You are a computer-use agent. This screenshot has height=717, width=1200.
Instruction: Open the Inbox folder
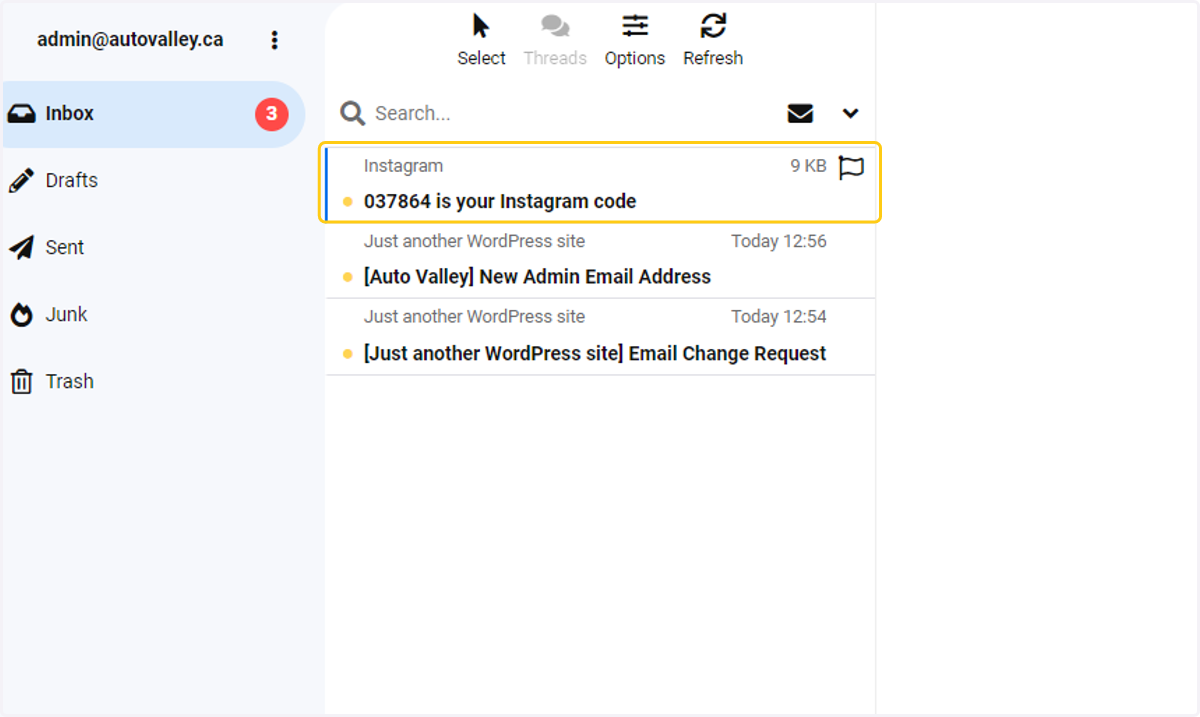pos(154,114)
